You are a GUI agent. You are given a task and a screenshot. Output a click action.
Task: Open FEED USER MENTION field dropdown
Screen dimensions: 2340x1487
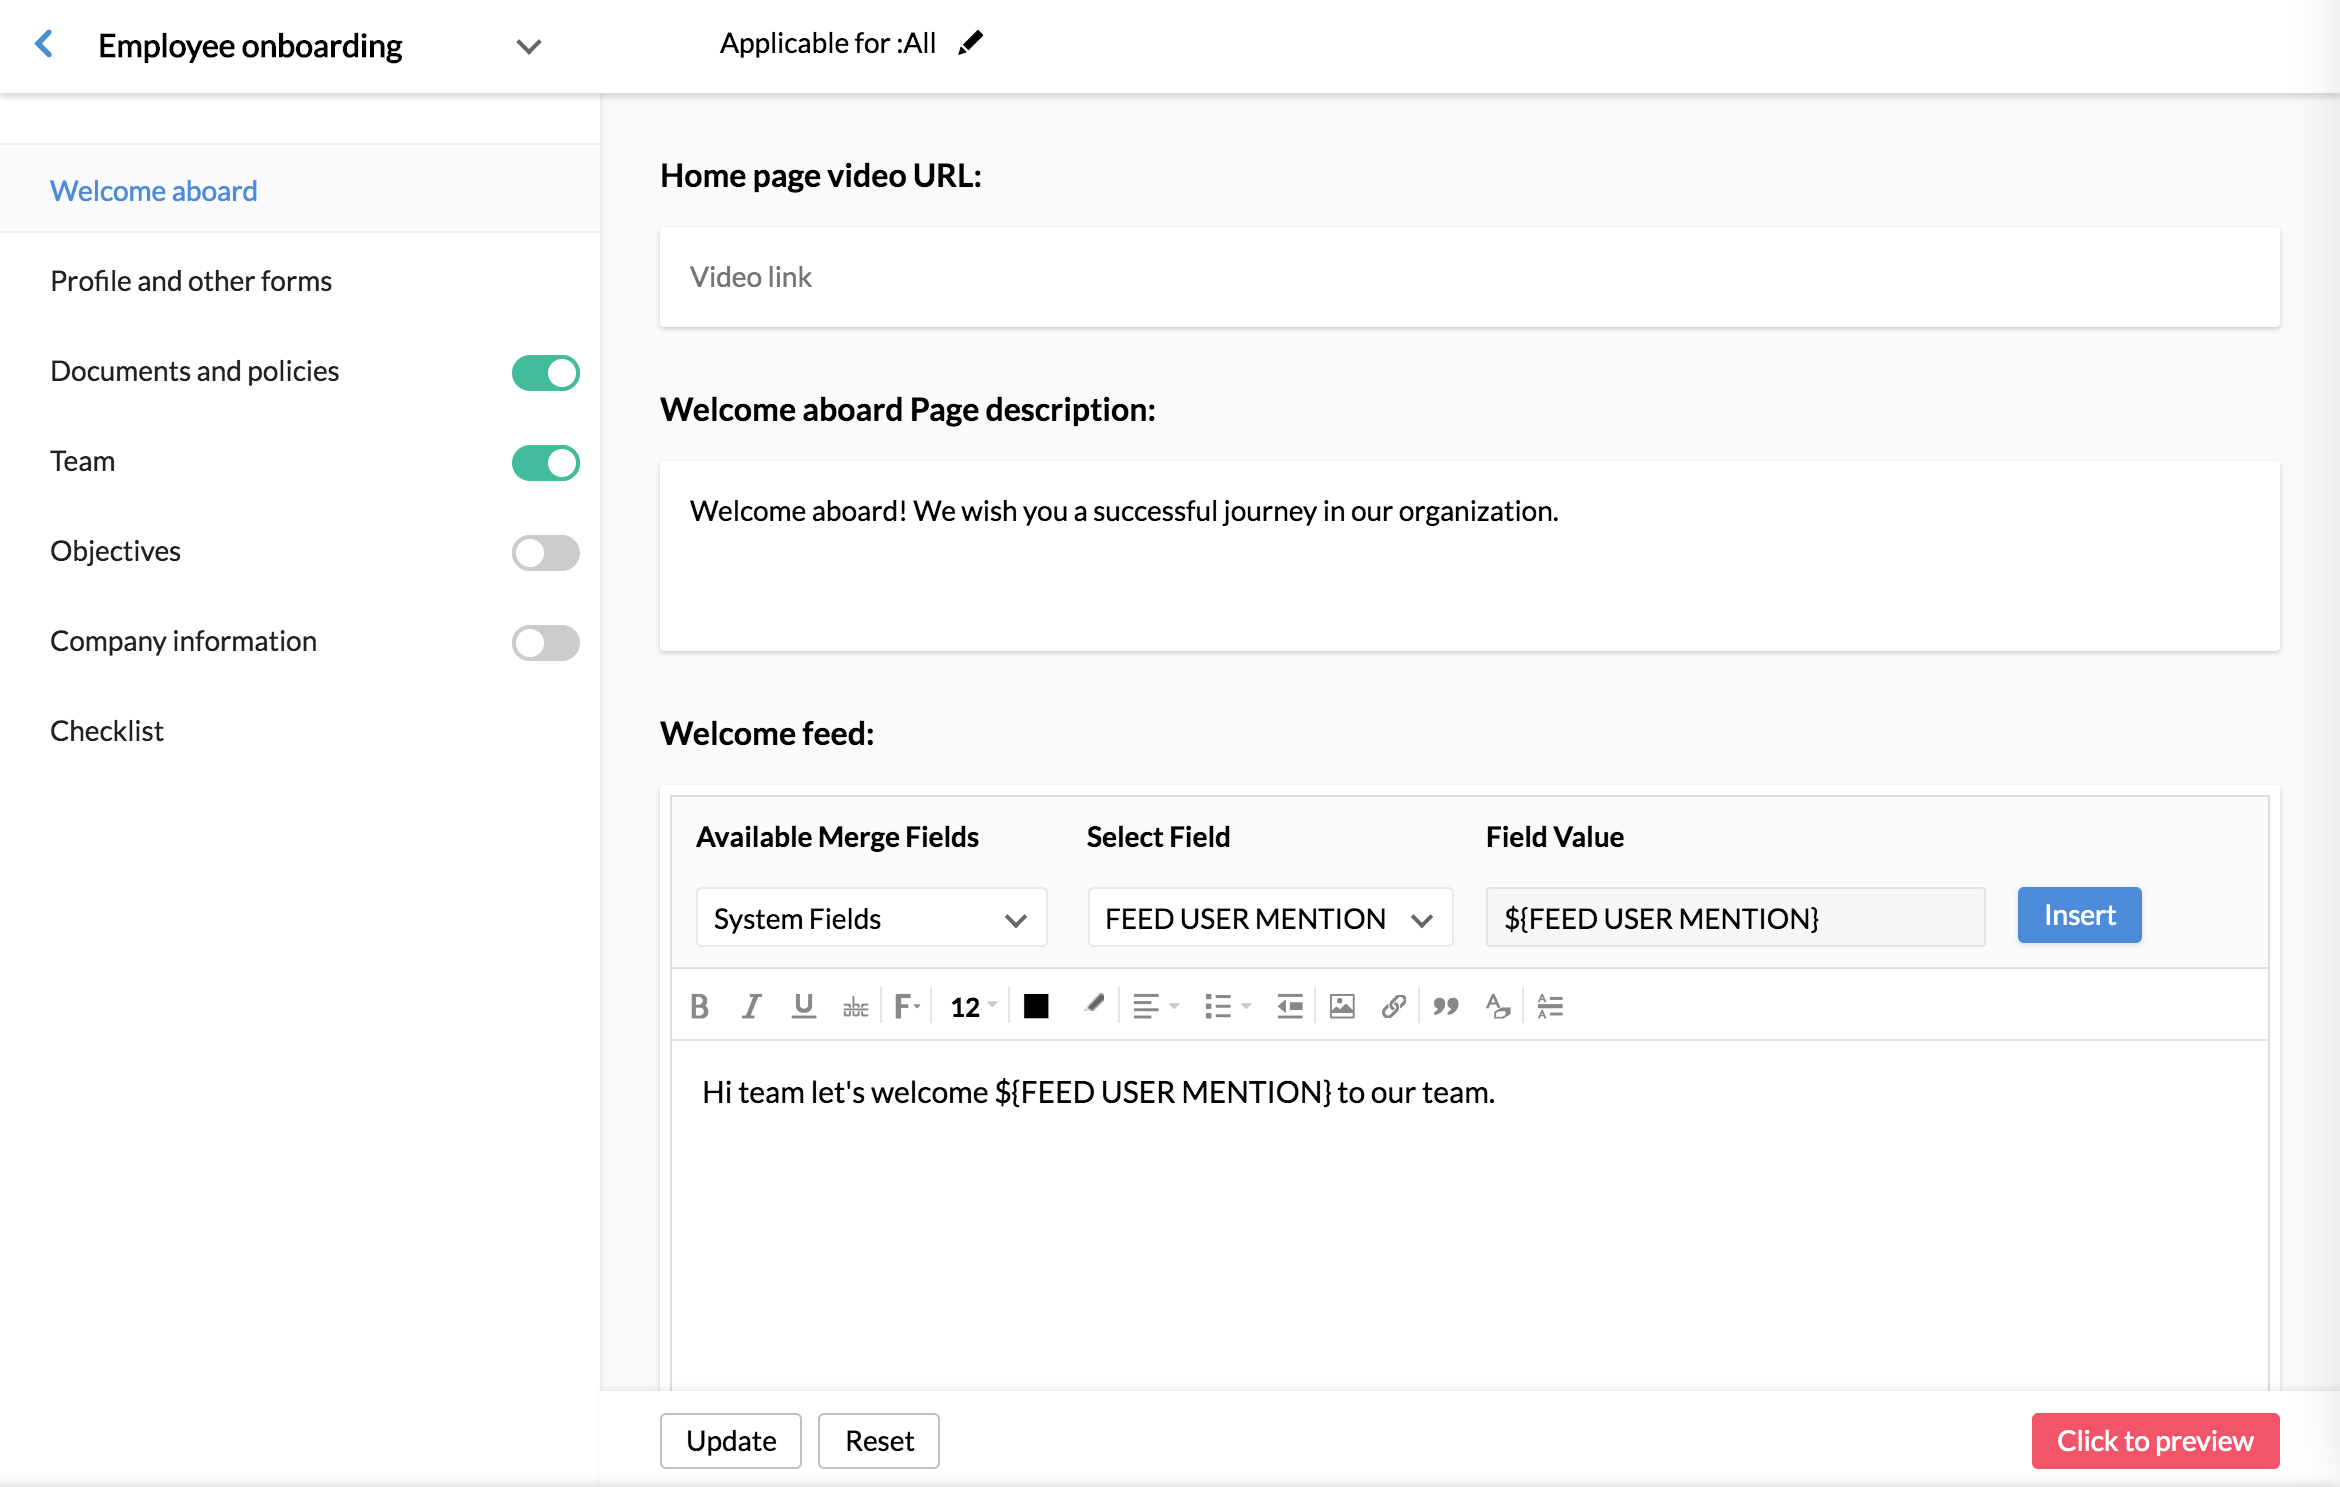point(1269,918)
